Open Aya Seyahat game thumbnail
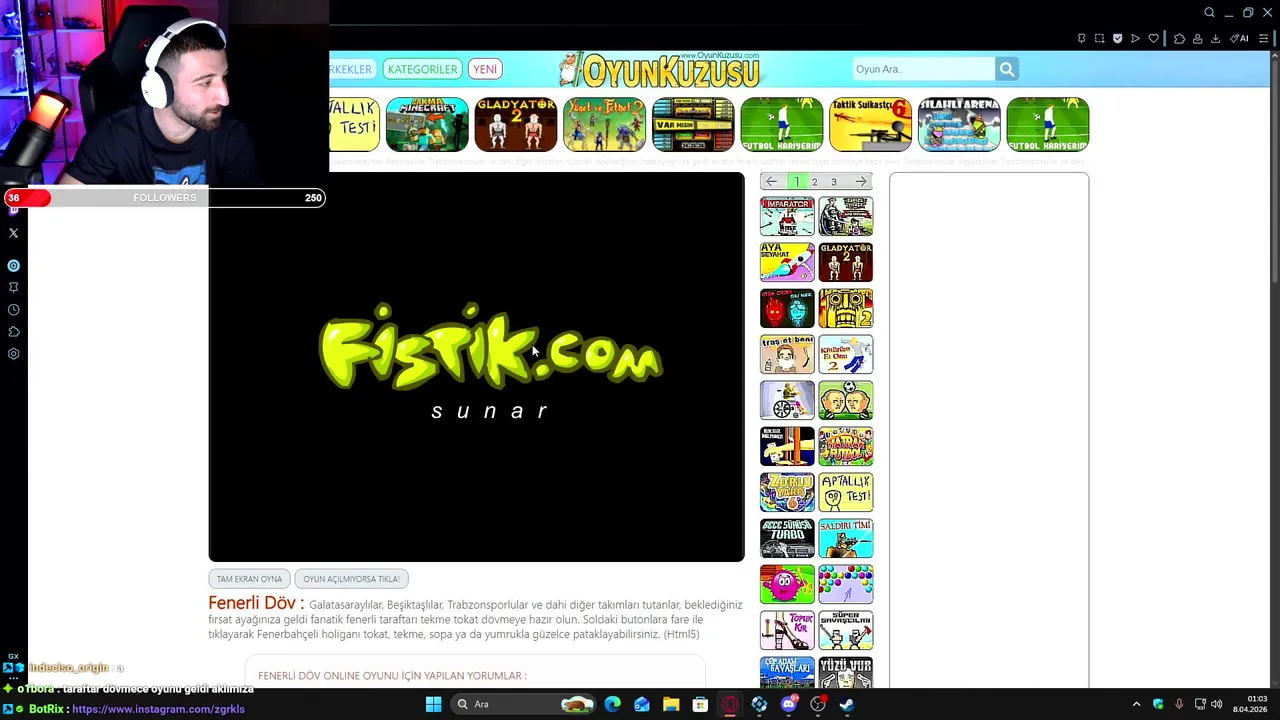 tap(787, 263)
